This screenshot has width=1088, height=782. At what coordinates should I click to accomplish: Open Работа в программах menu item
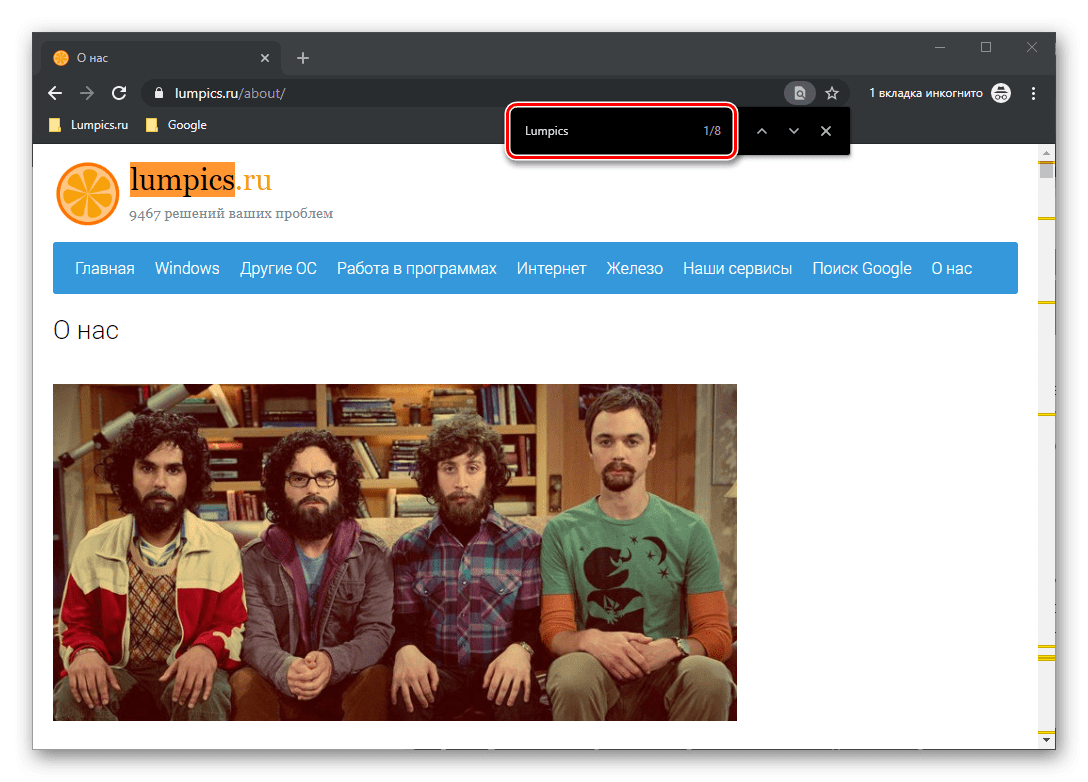tap(417, 269)
